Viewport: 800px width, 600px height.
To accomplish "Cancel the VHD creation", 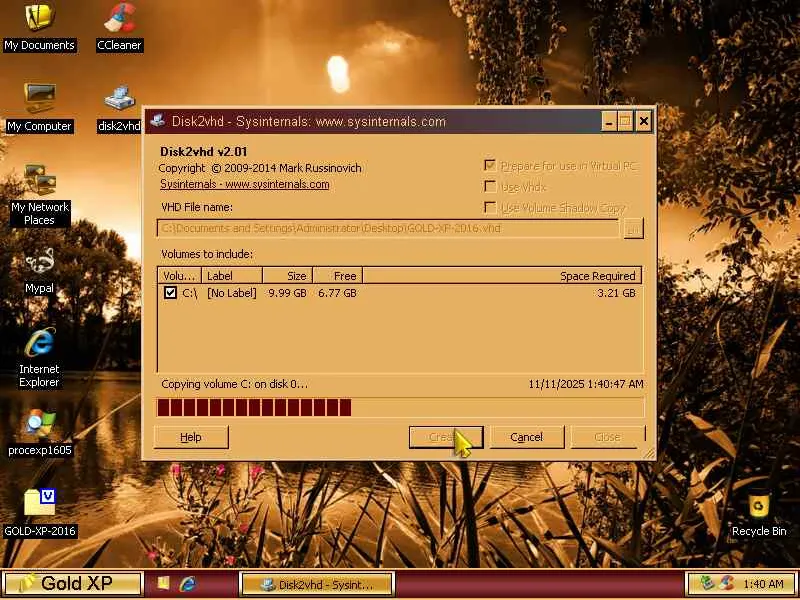I will click(527, 437).
